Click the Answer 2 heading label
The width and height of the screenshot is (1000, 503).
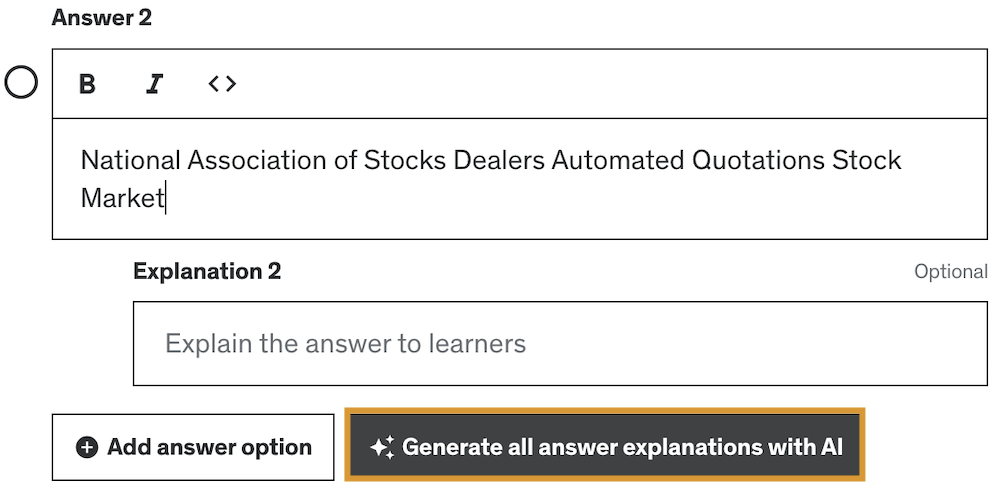click(102, 17)
